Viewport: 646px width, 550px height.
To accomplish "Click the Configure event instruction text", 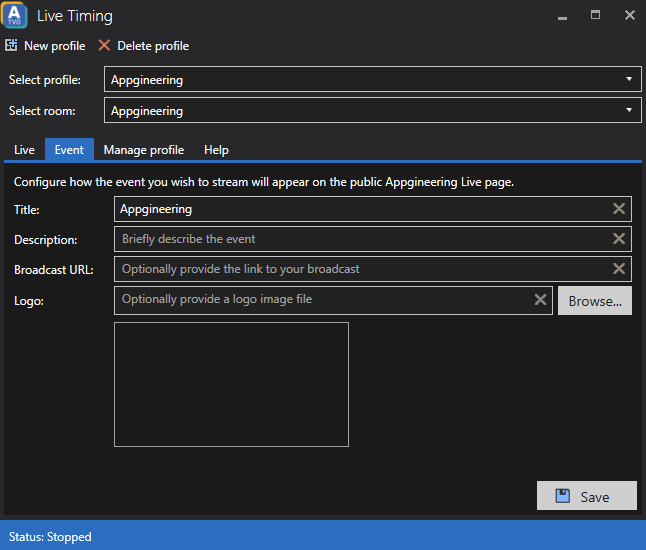I will [x=264, y=182].
